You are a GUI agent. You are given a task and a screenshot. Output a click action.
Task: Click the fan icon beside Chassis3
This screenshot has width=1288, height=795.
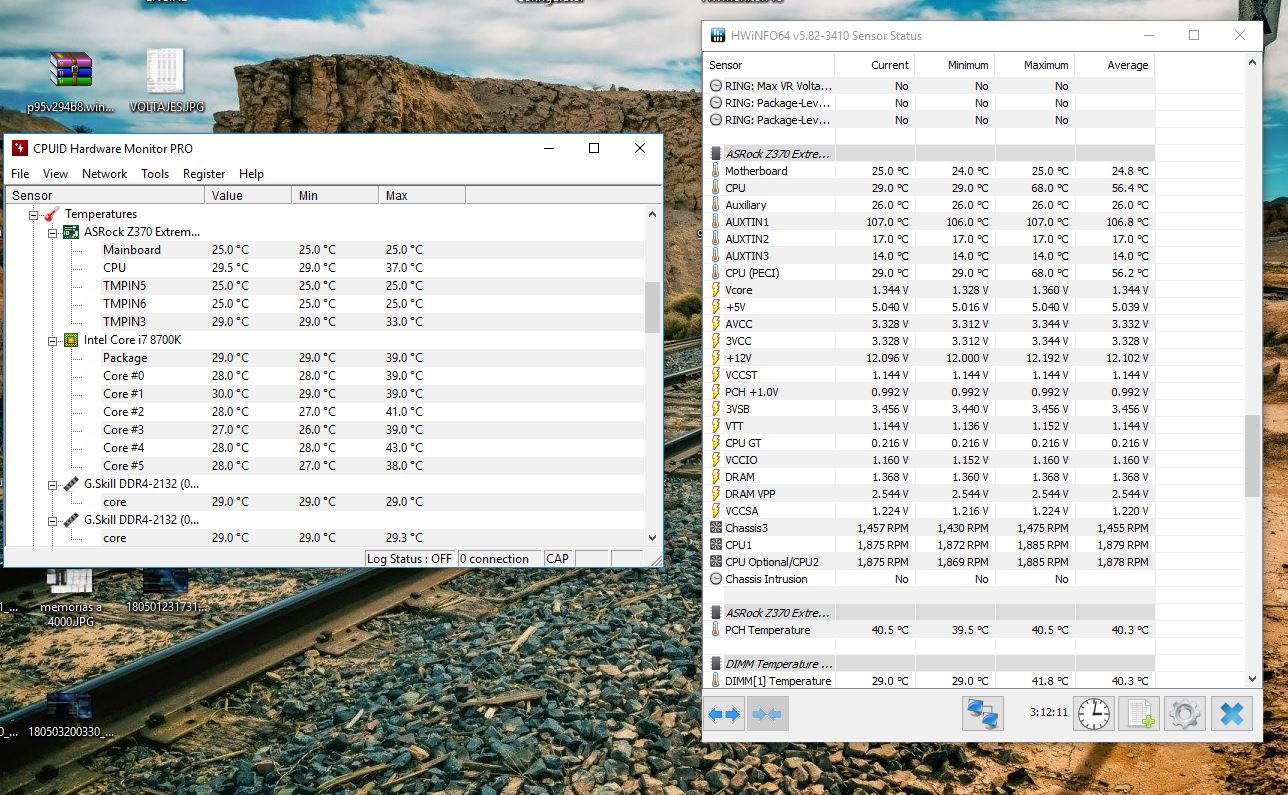tap(715, 528)
